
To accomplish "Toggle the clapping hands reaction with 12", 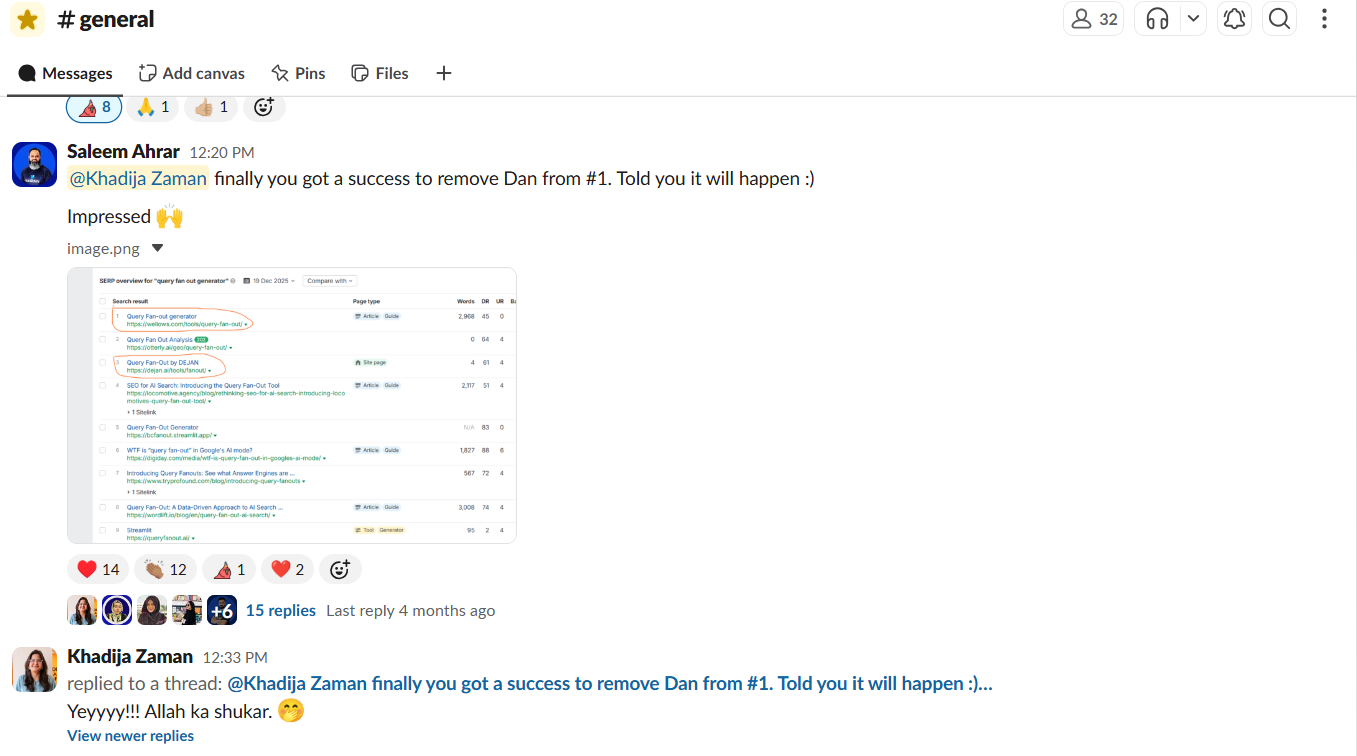I will 165,569.
